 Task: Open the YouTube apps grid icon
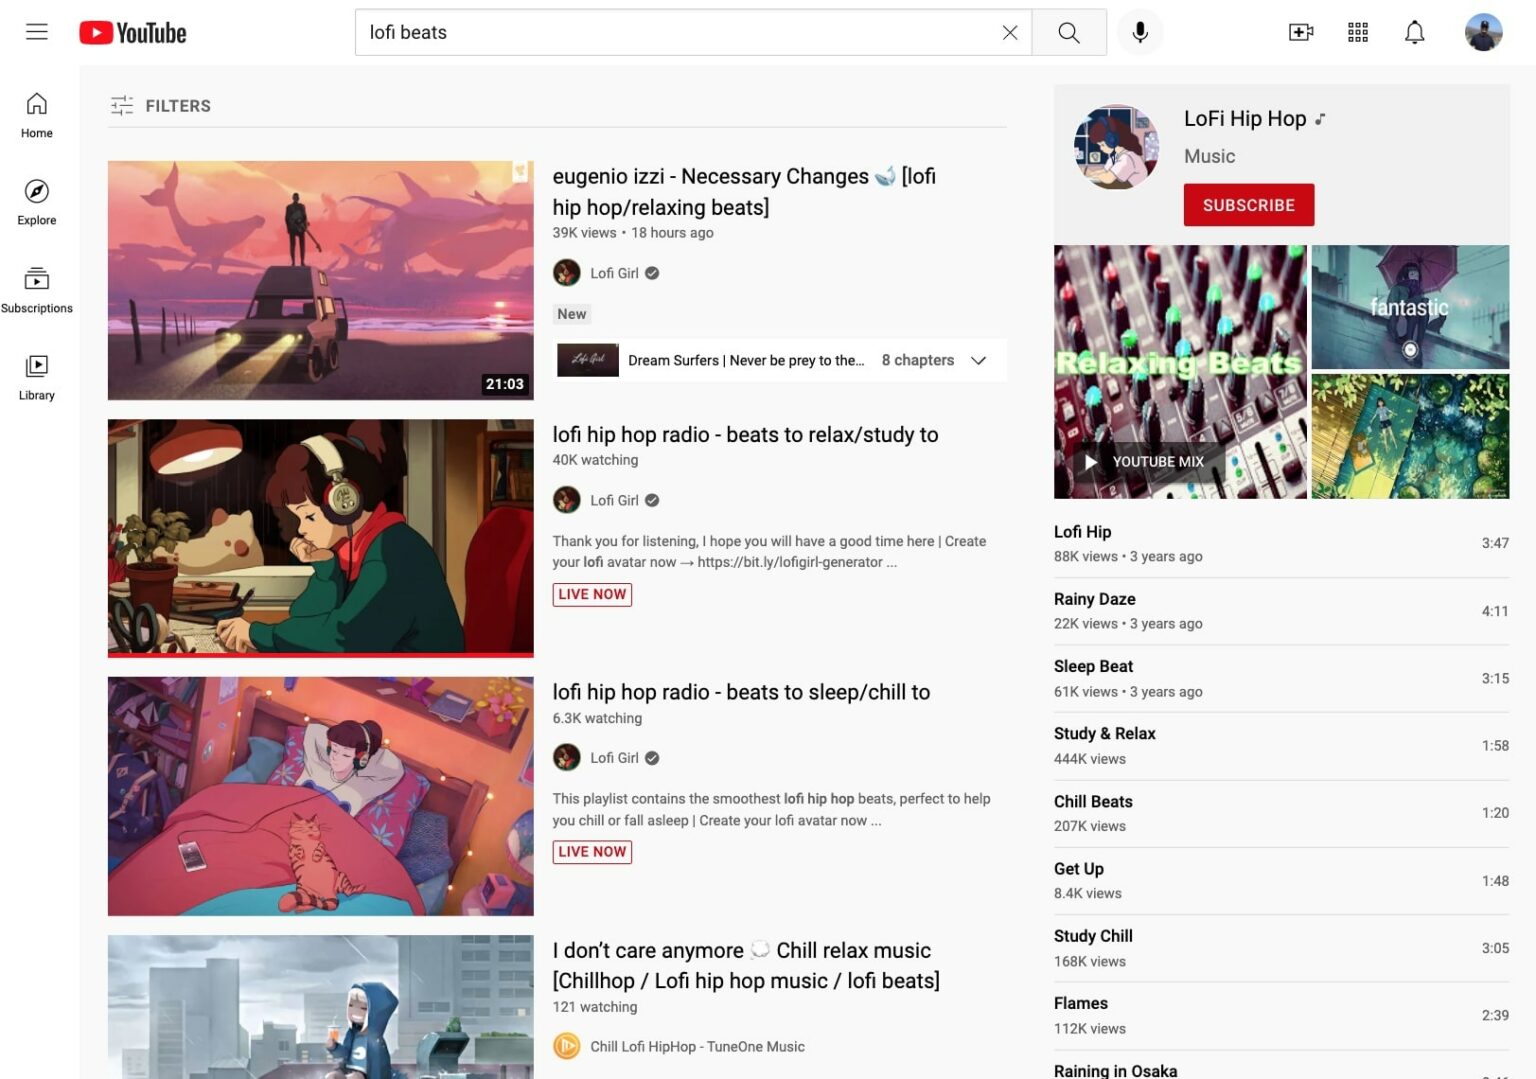1357,31
